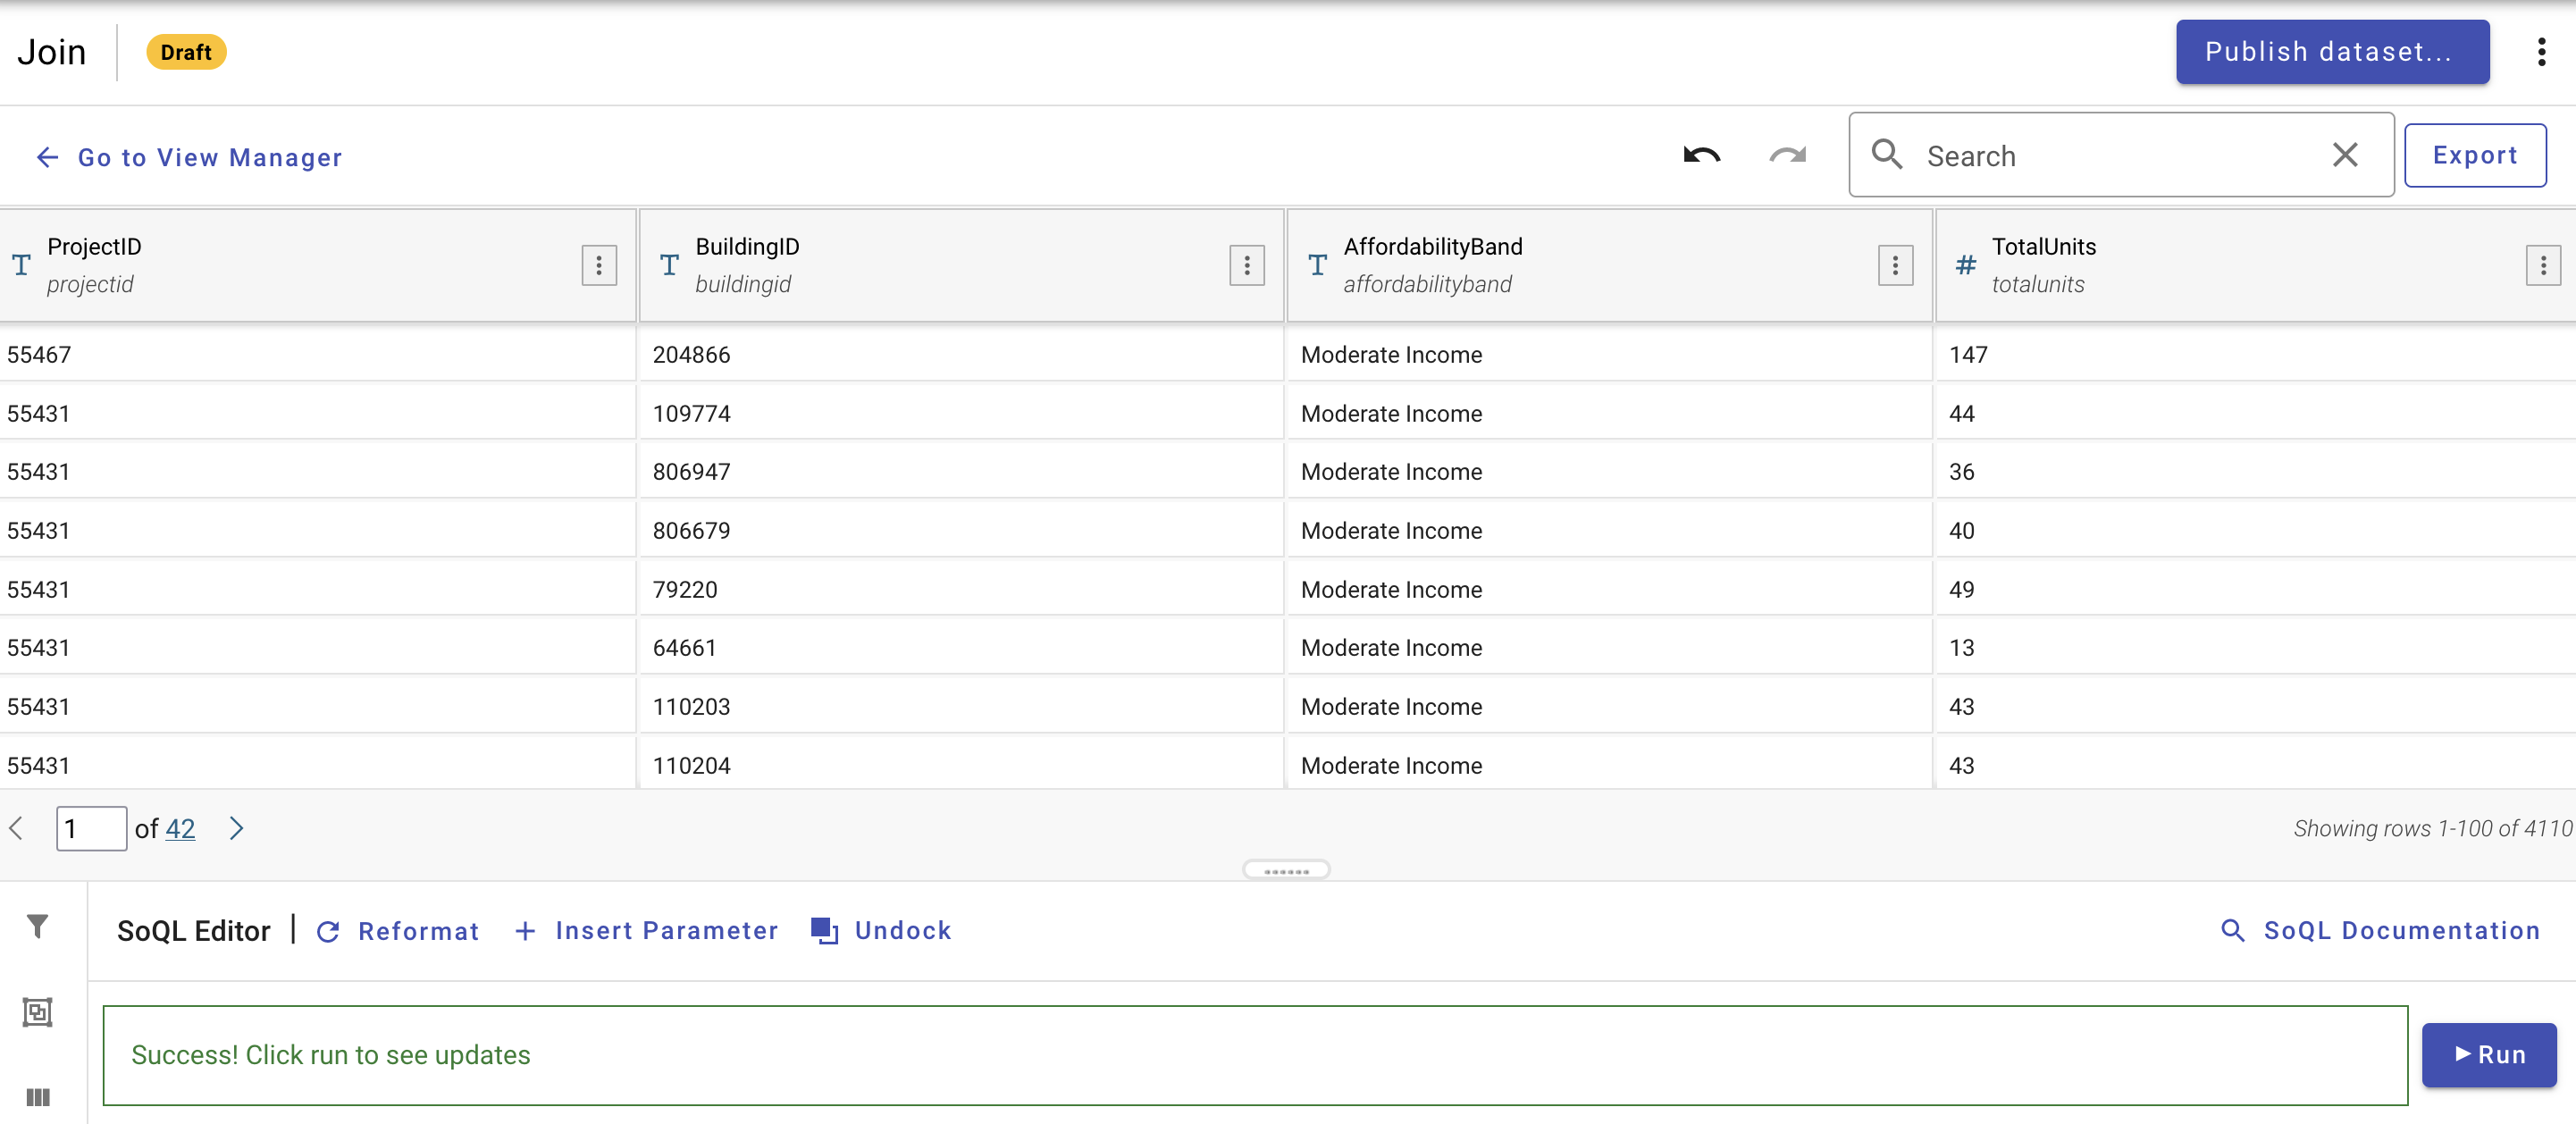Screen dimensions: 2576x1124
Task: Select the BuildingID cell 109774
Action: click(961, 413)
